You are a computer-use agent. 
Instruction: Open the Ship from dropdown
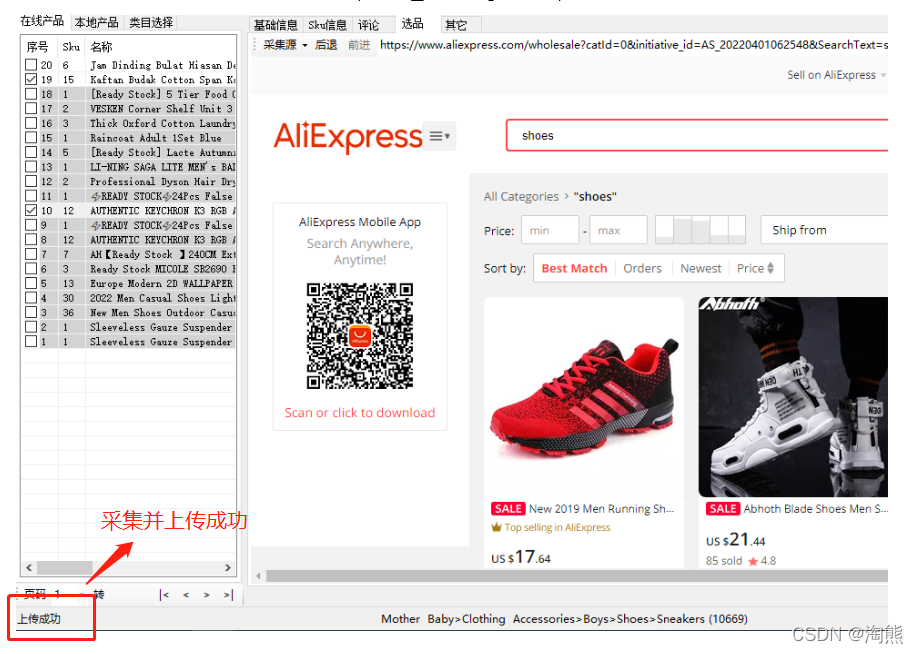point(824,230)
